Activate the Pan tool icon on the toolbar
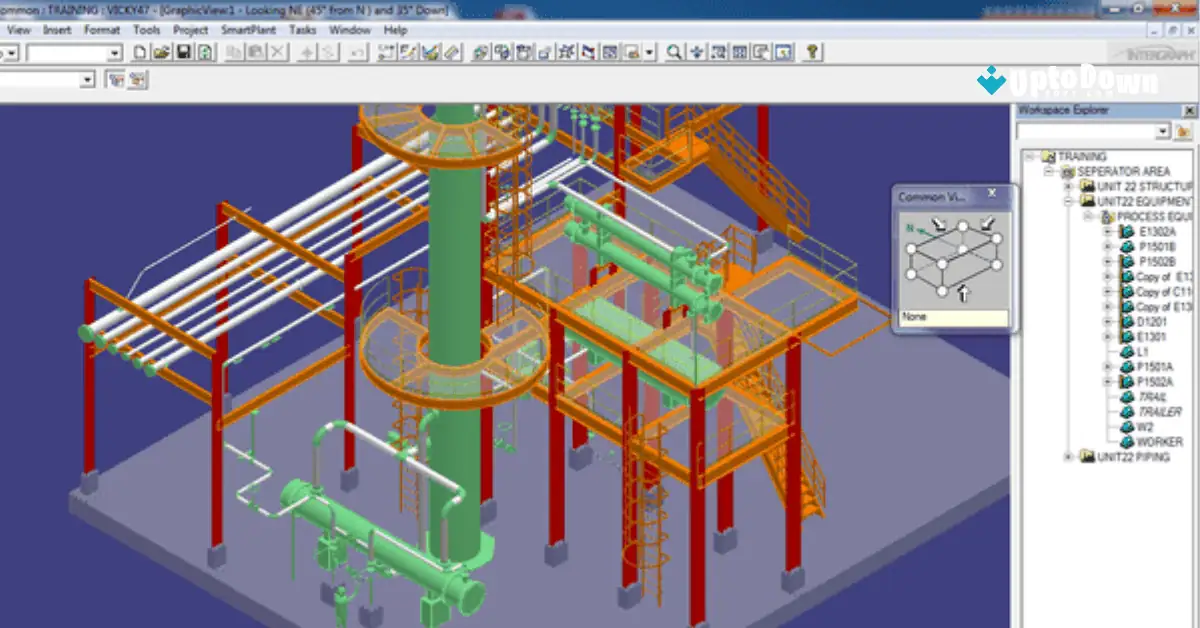 pos(696,50)
